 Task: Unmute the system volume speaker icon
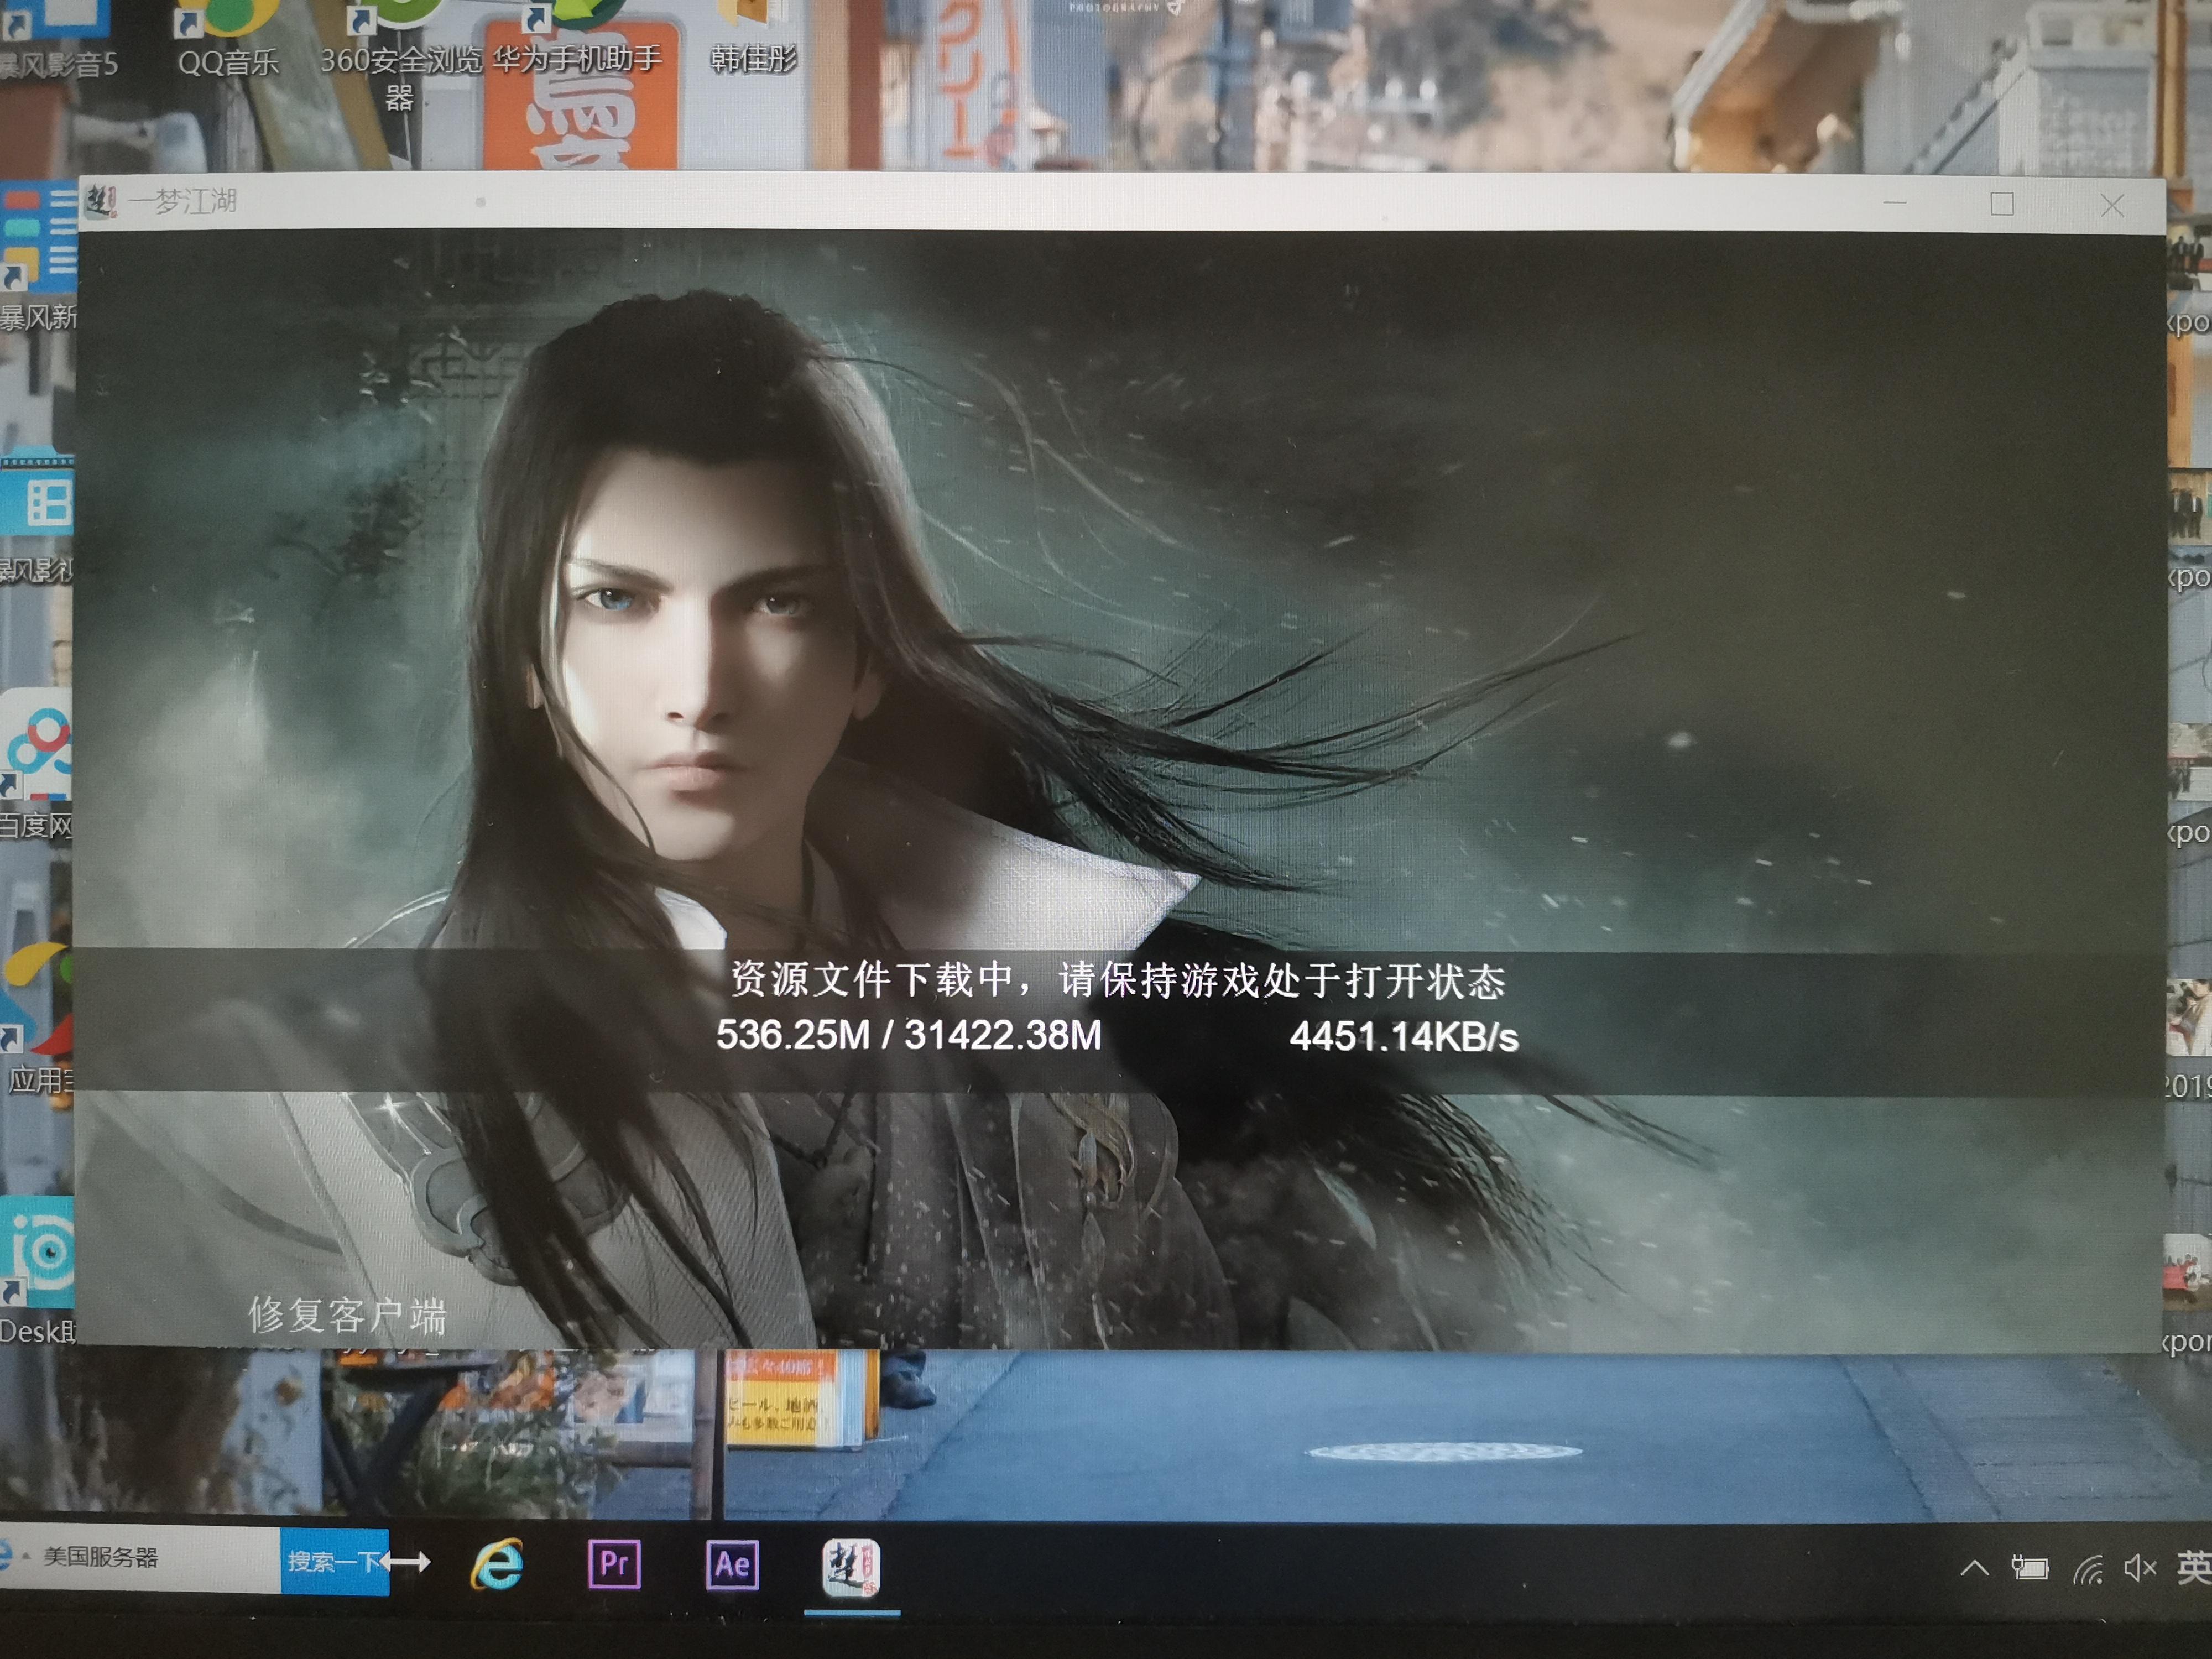(2139, 1568)
